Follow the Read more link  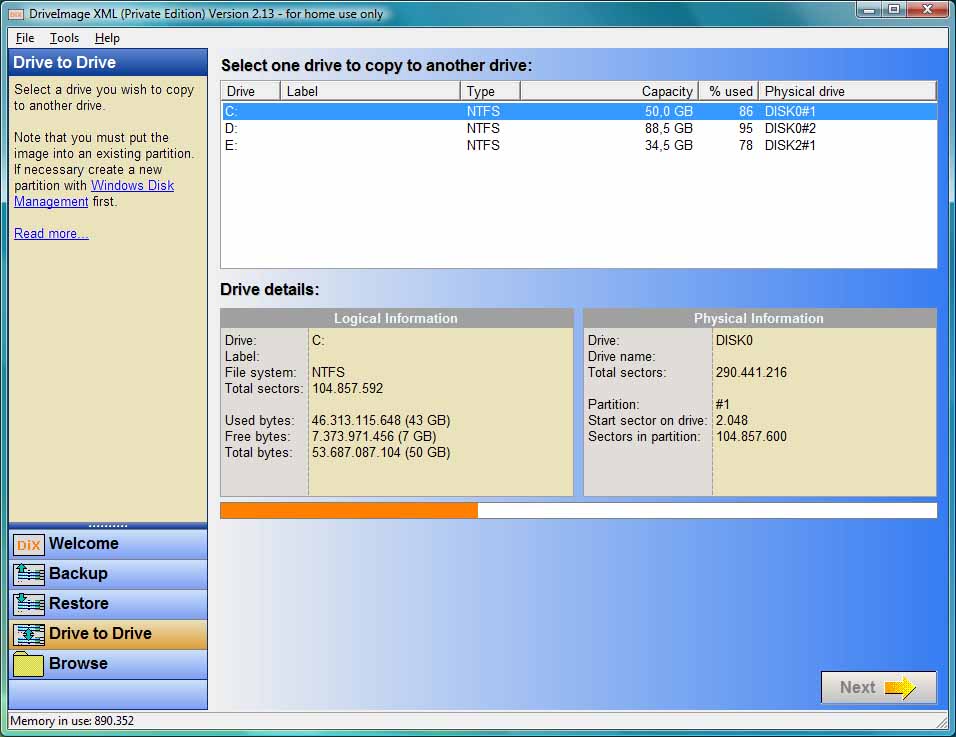click(51, 233)
